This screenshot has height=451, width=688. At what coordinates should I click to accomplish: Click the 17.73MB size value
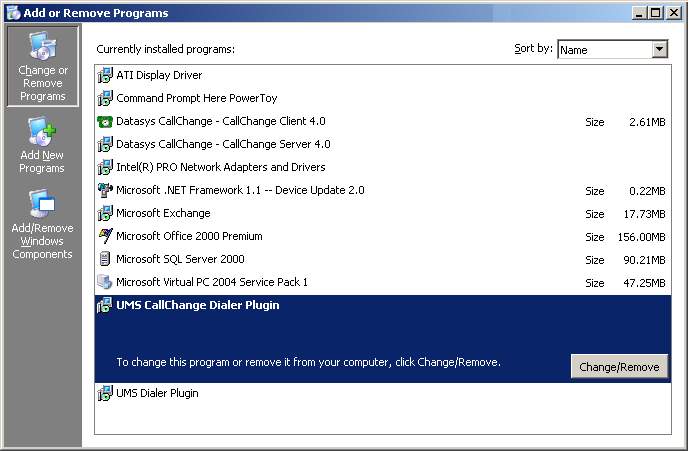point(645,214)
